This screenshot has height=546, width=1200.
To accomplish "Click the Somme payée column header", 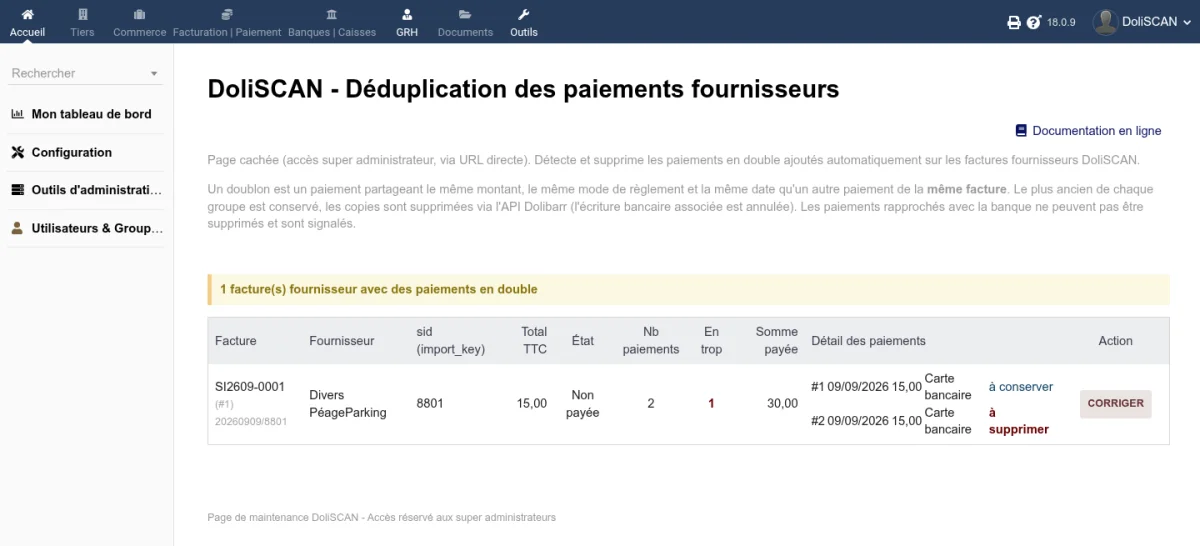I will pyautogui.click(x=777, y=341).
